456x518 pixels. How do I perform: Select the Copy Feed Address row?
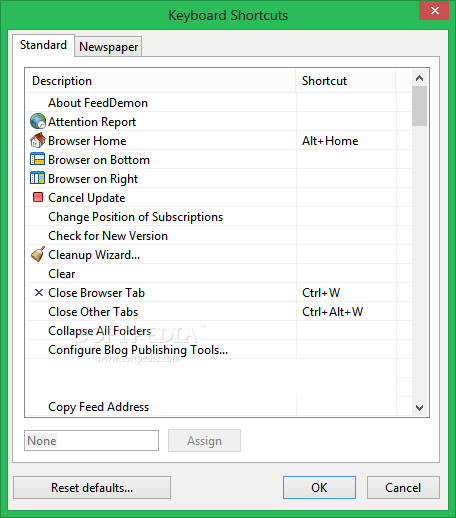(x=219, y=407)
